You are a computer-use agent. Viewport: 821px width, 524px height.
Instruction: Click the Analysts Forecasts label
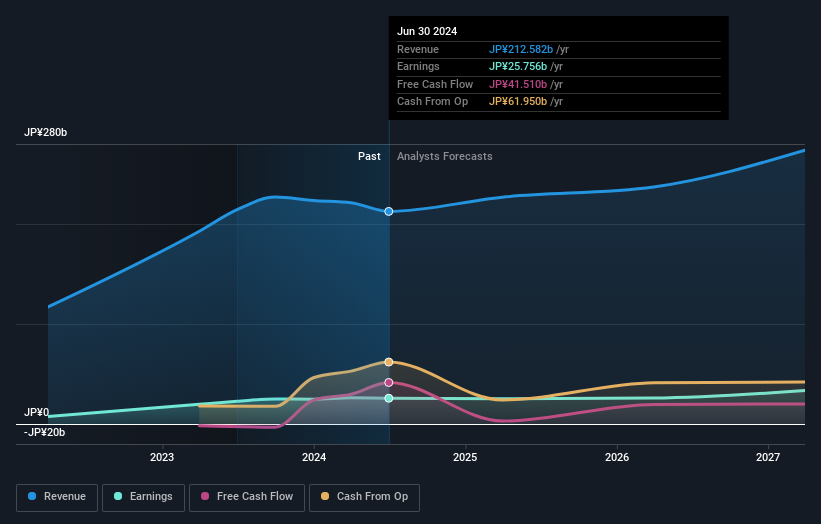pos(445,157)
